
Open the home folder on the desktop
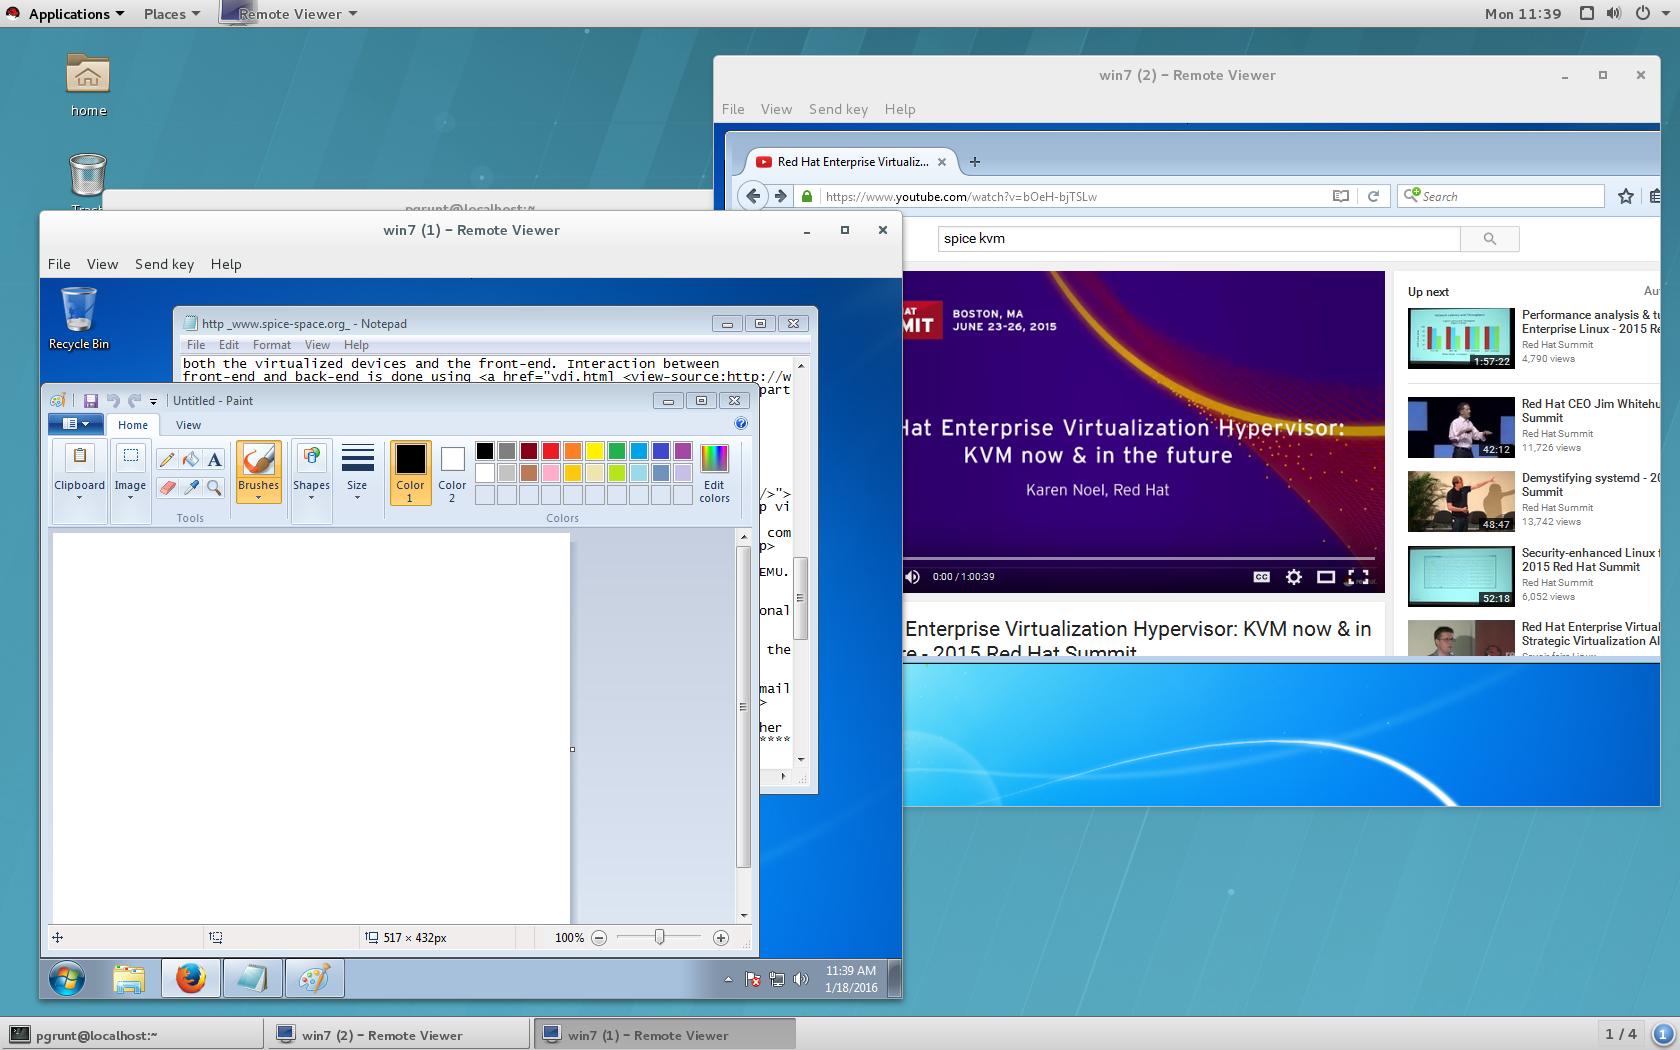click(88, 86)
